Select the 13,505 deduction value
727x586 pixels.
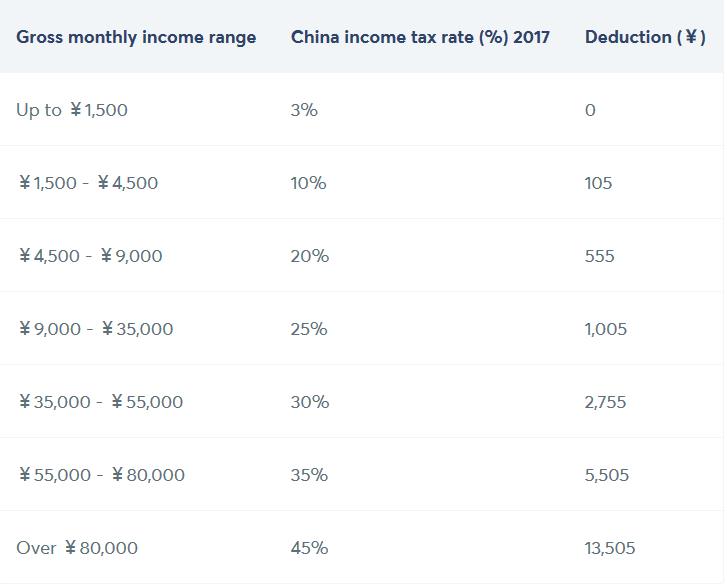pos(610,548)
